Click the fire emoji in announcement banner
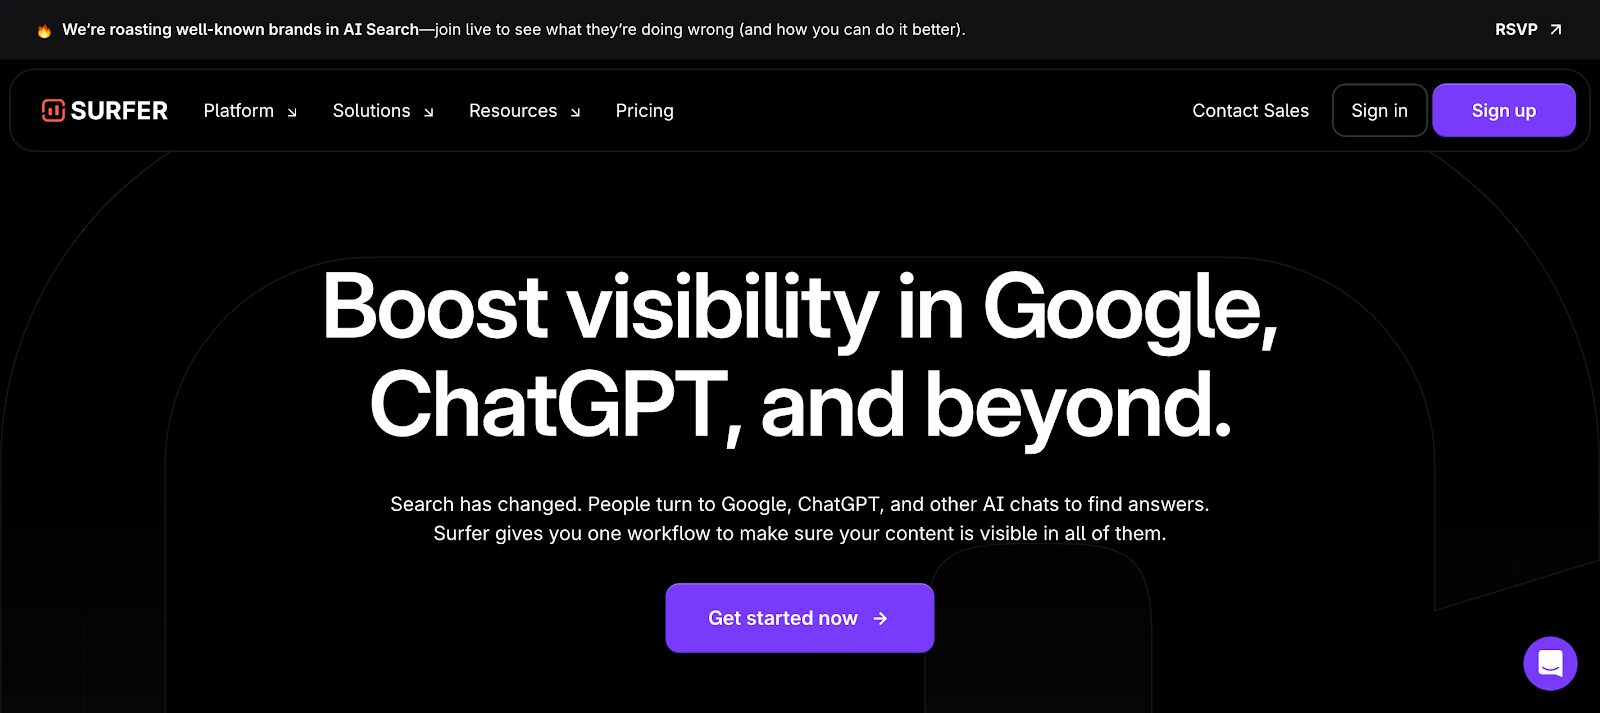The width and height of the screenshot is (1600, 713). coord(44,31)
